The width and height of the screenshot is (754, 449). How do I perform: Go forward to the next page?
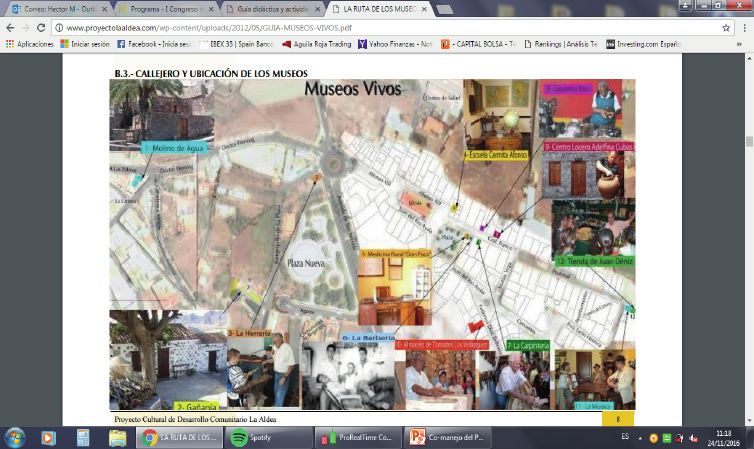pyautogui.click(x=26, y=28)
